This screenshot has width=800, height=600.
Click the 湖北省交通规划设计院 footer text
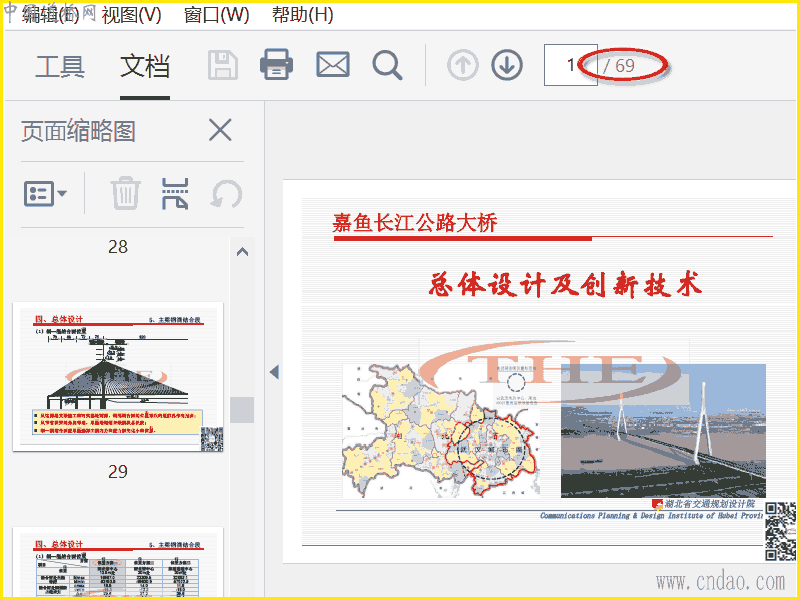coord(709,504)
